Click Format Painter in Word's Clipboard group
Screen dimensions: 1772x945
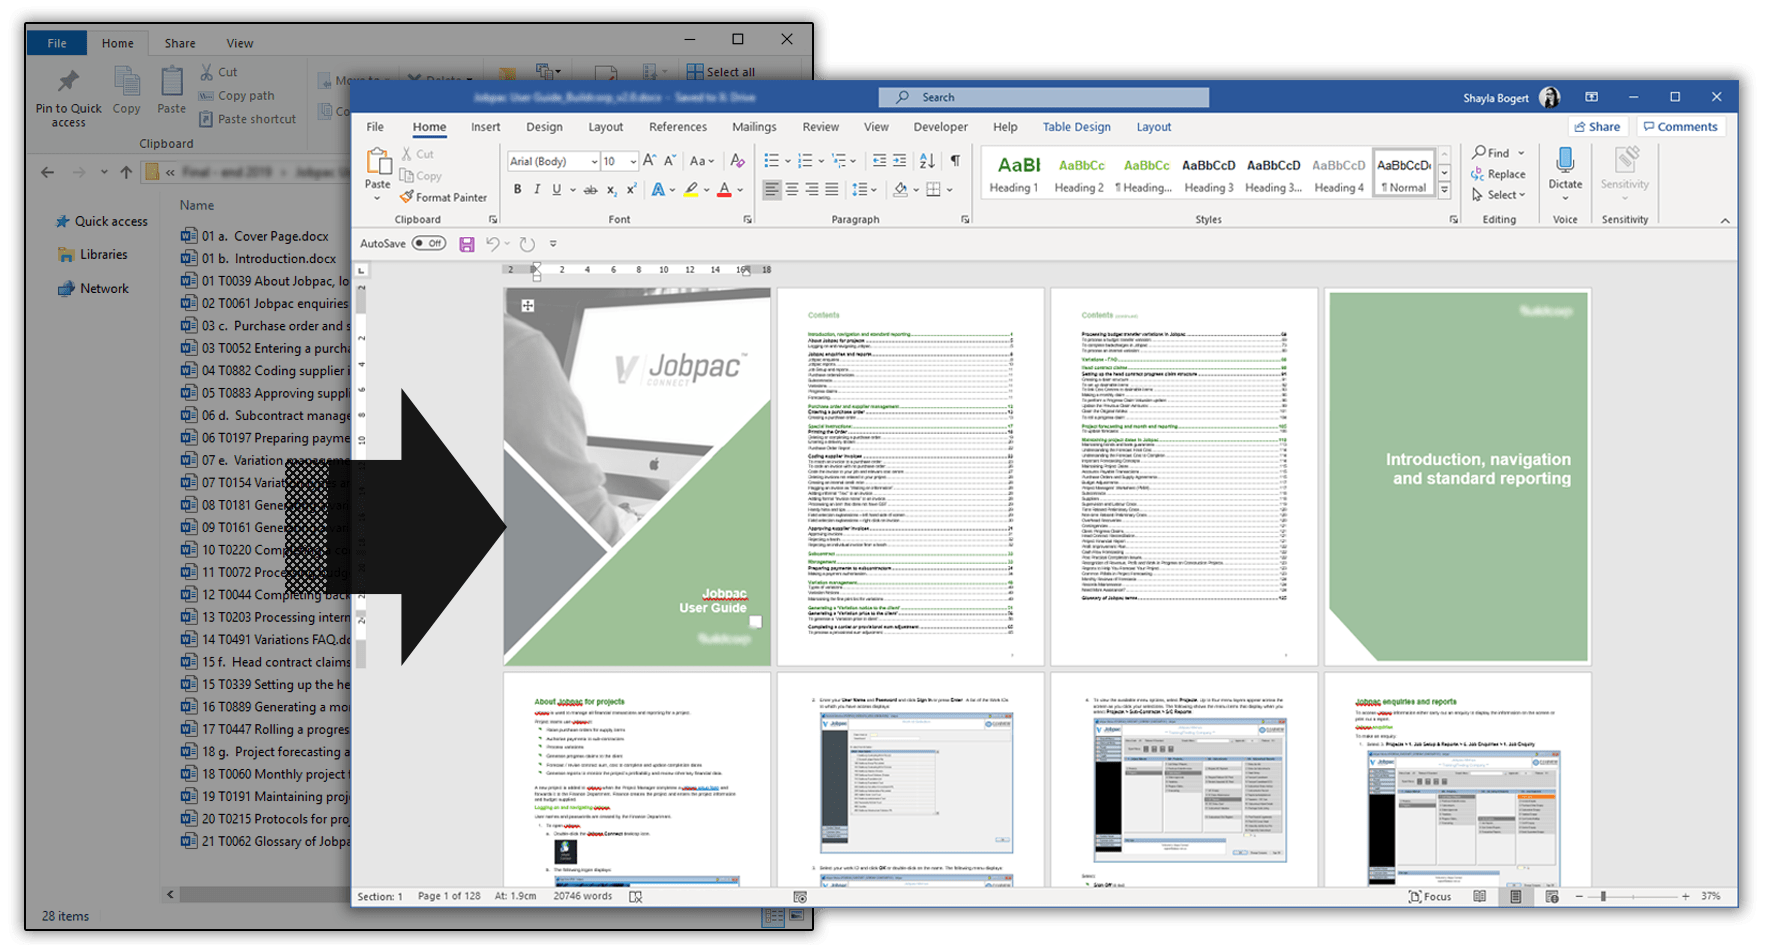(443, 197)
